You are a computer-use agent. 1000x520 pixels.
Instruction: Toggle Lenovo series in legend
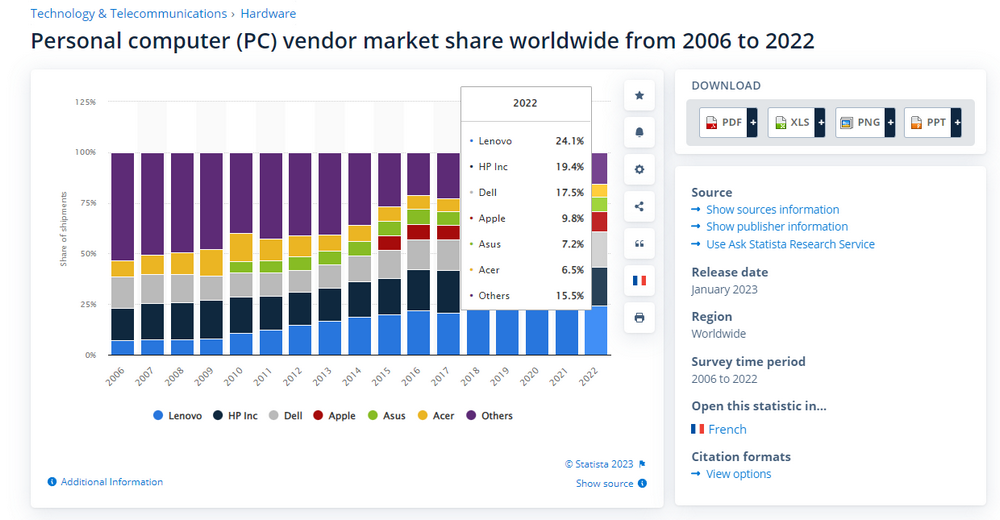click(178, 415)
